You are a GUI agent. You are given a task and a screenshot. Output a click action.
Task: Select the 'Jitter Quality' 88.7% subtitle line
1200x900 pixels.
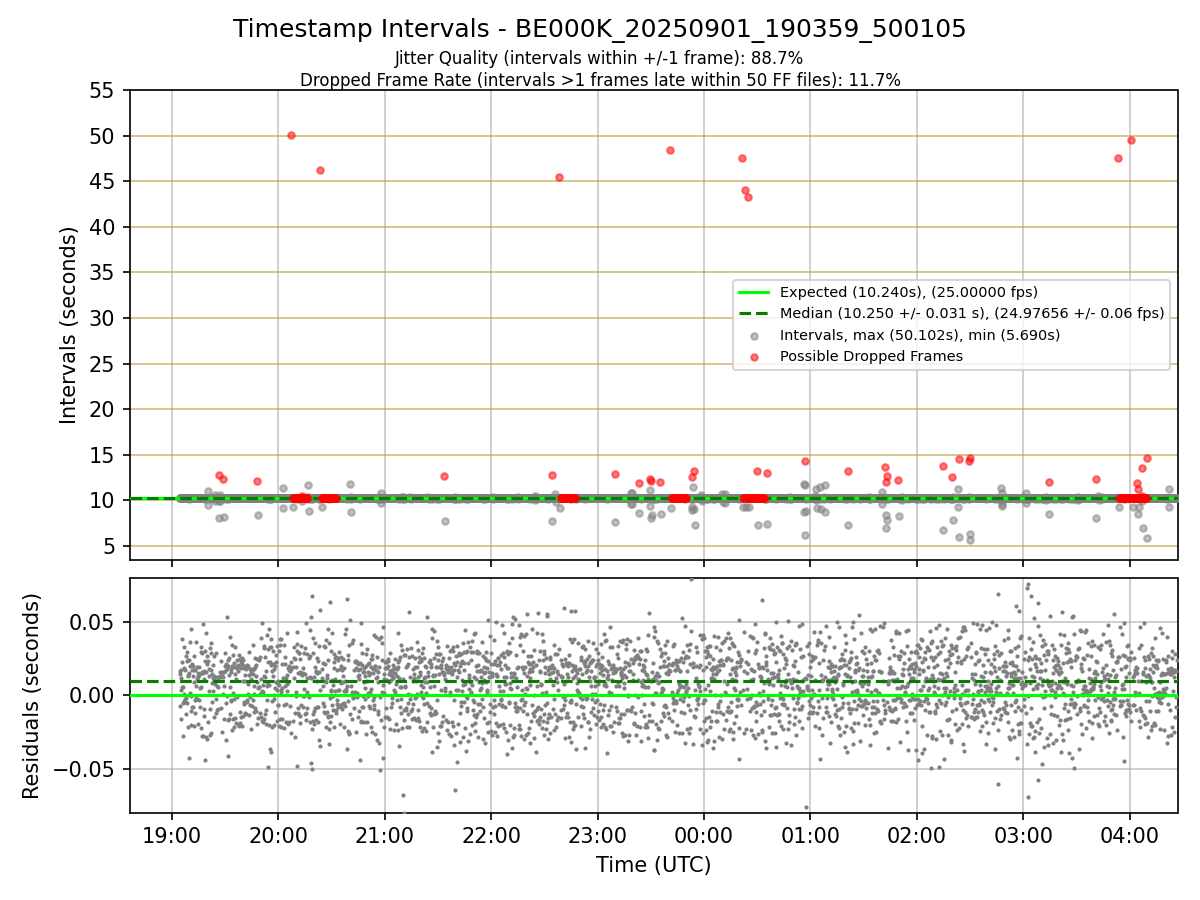(599, 58)
